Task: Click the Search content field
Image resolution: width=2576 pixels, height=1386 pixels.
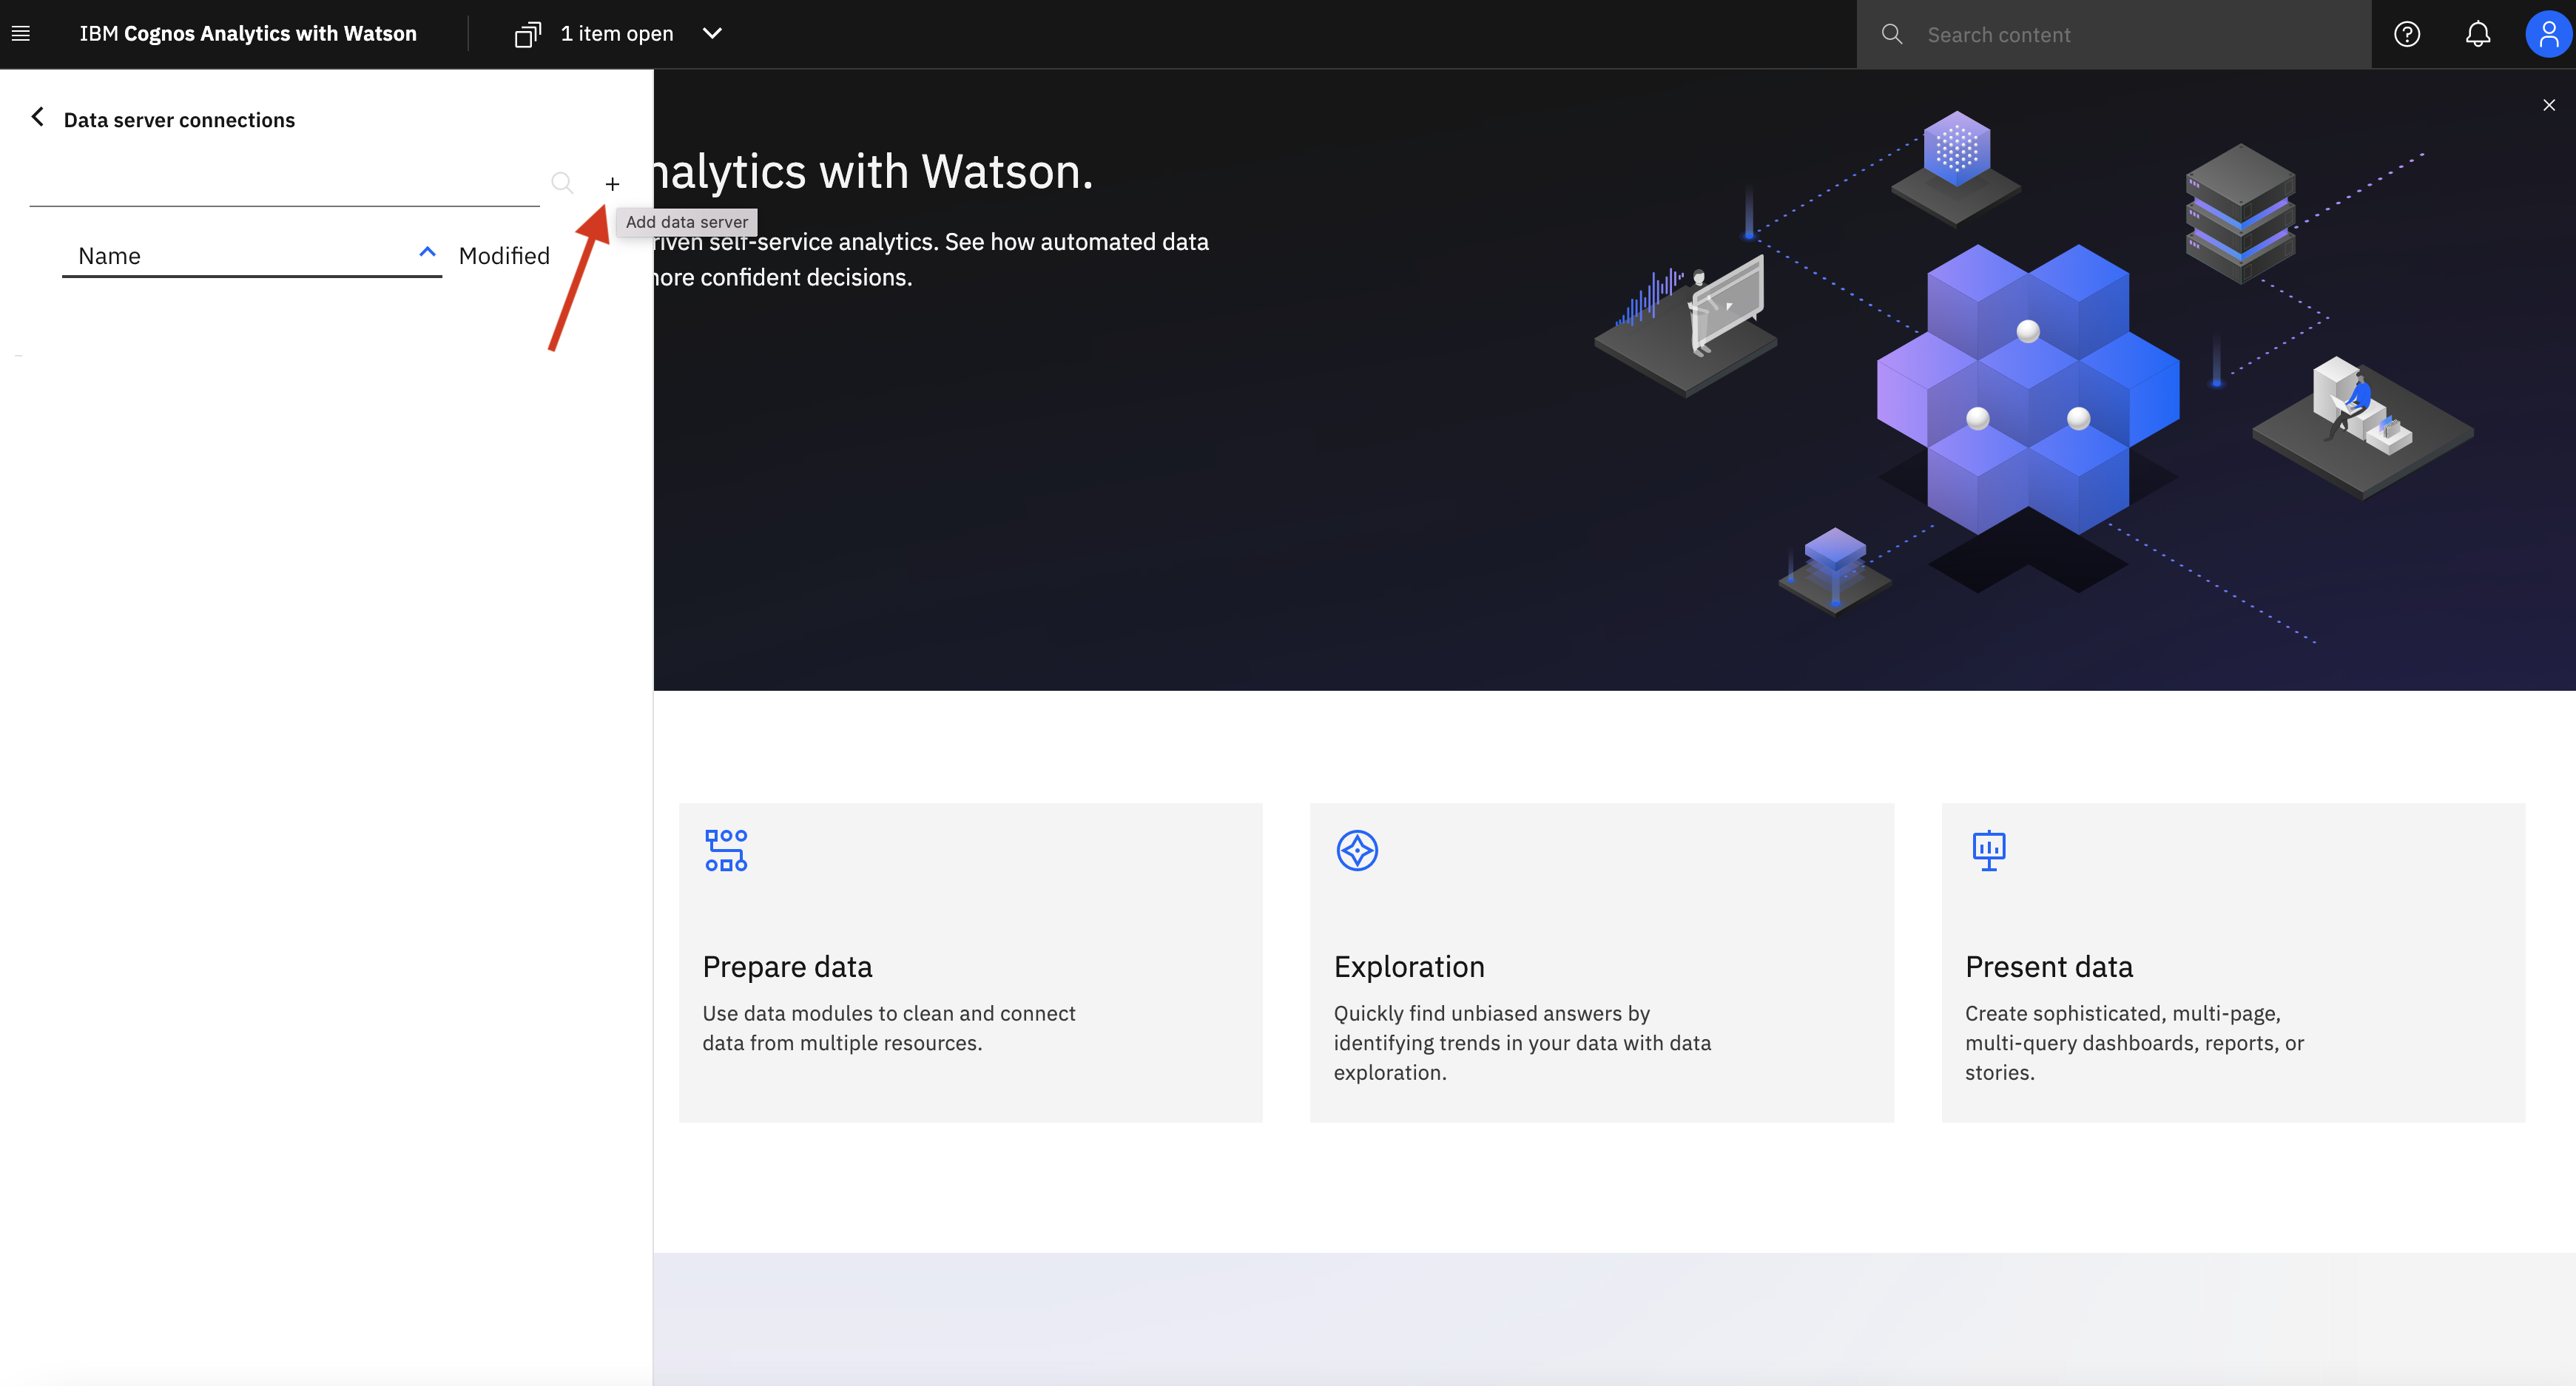Action: click(2113, 35)
